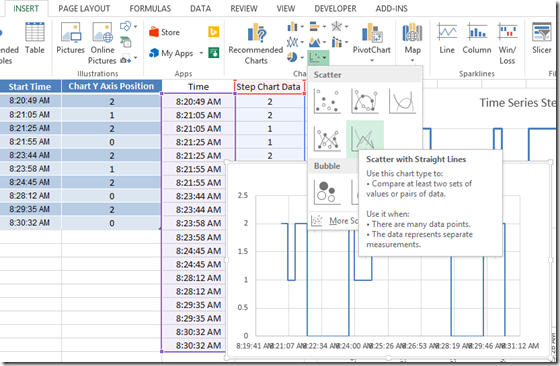
Task: Open the Column chart dropdown
Action: 295,26
